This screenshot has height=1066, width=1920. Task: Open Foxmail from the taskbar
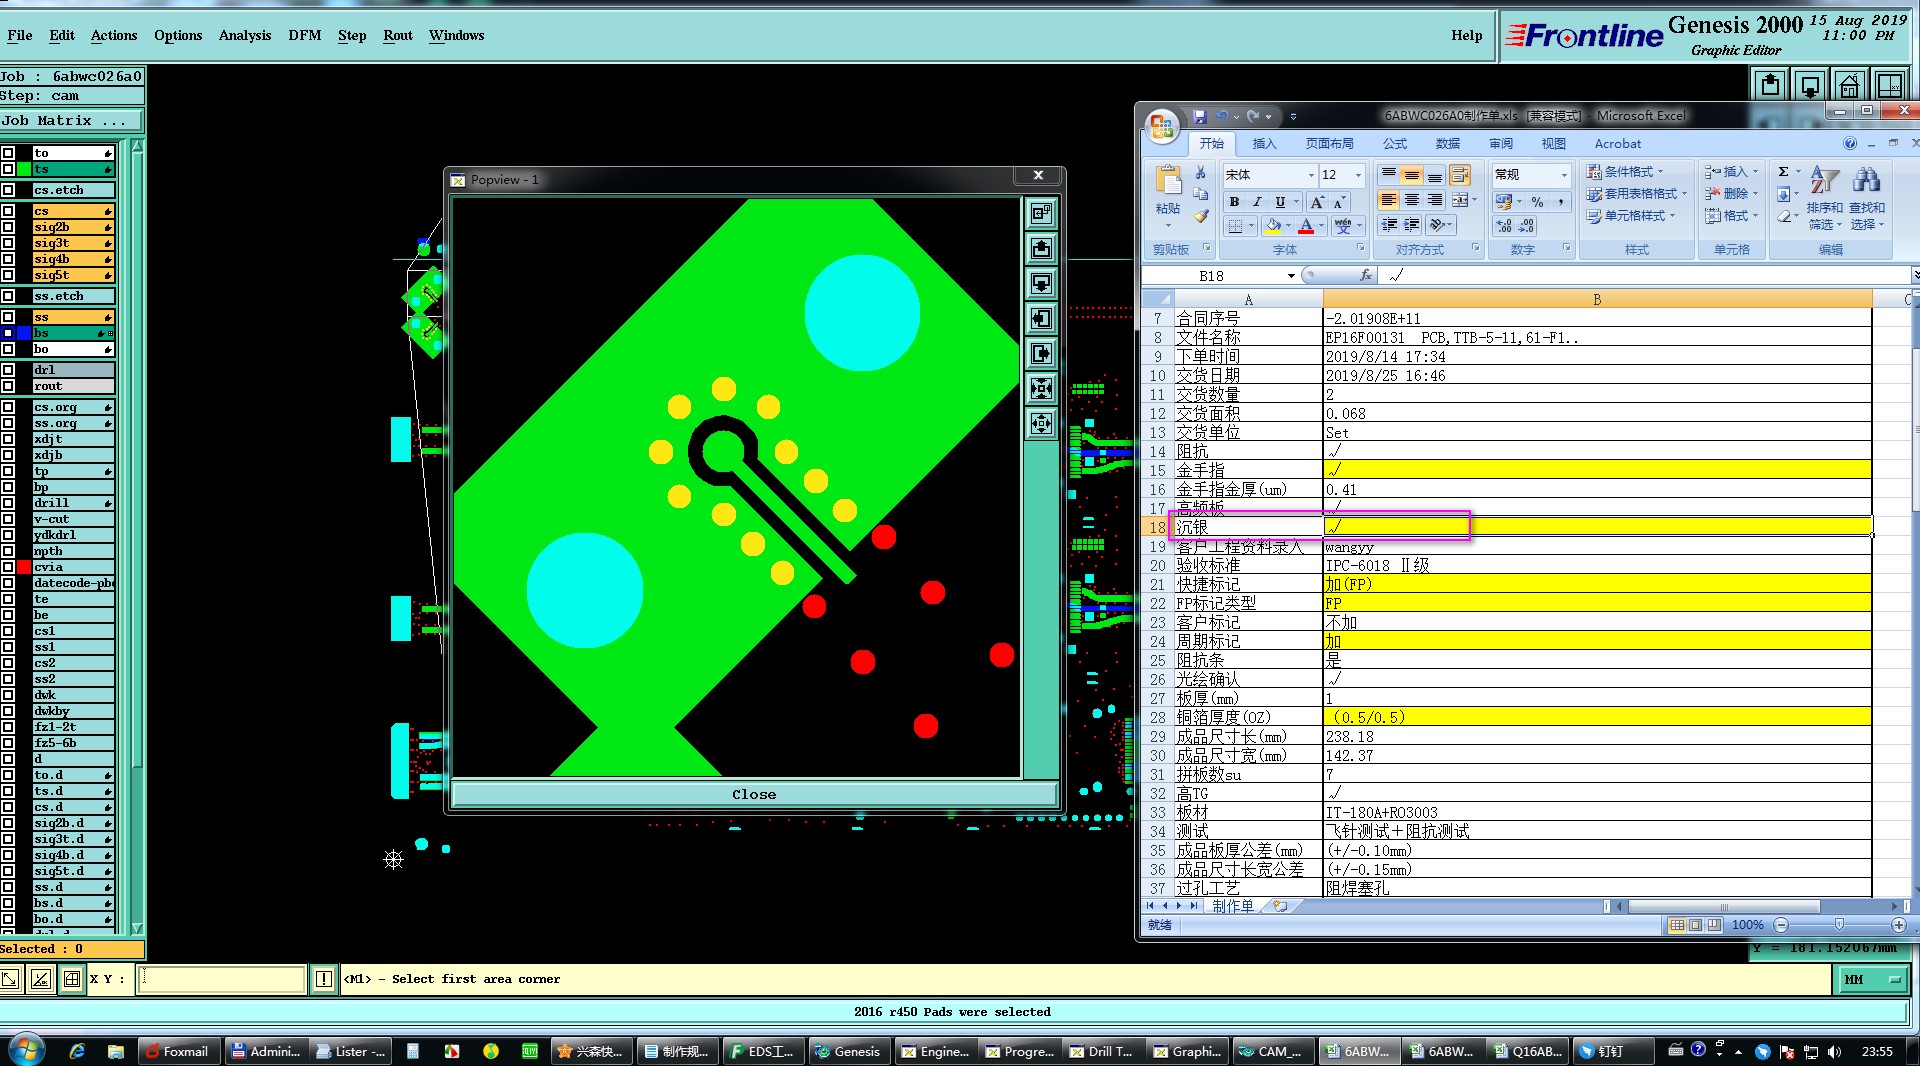[x=178, y=1051]
